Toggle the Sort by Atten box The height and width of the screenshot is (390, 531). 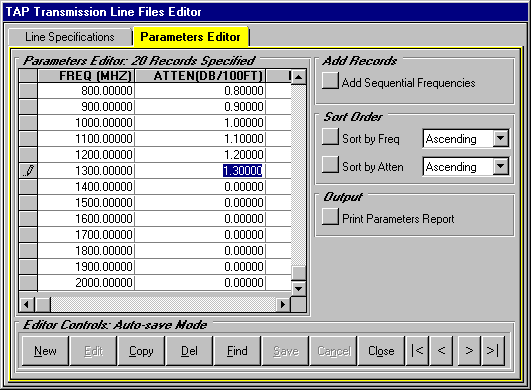(x=330, y=165)
